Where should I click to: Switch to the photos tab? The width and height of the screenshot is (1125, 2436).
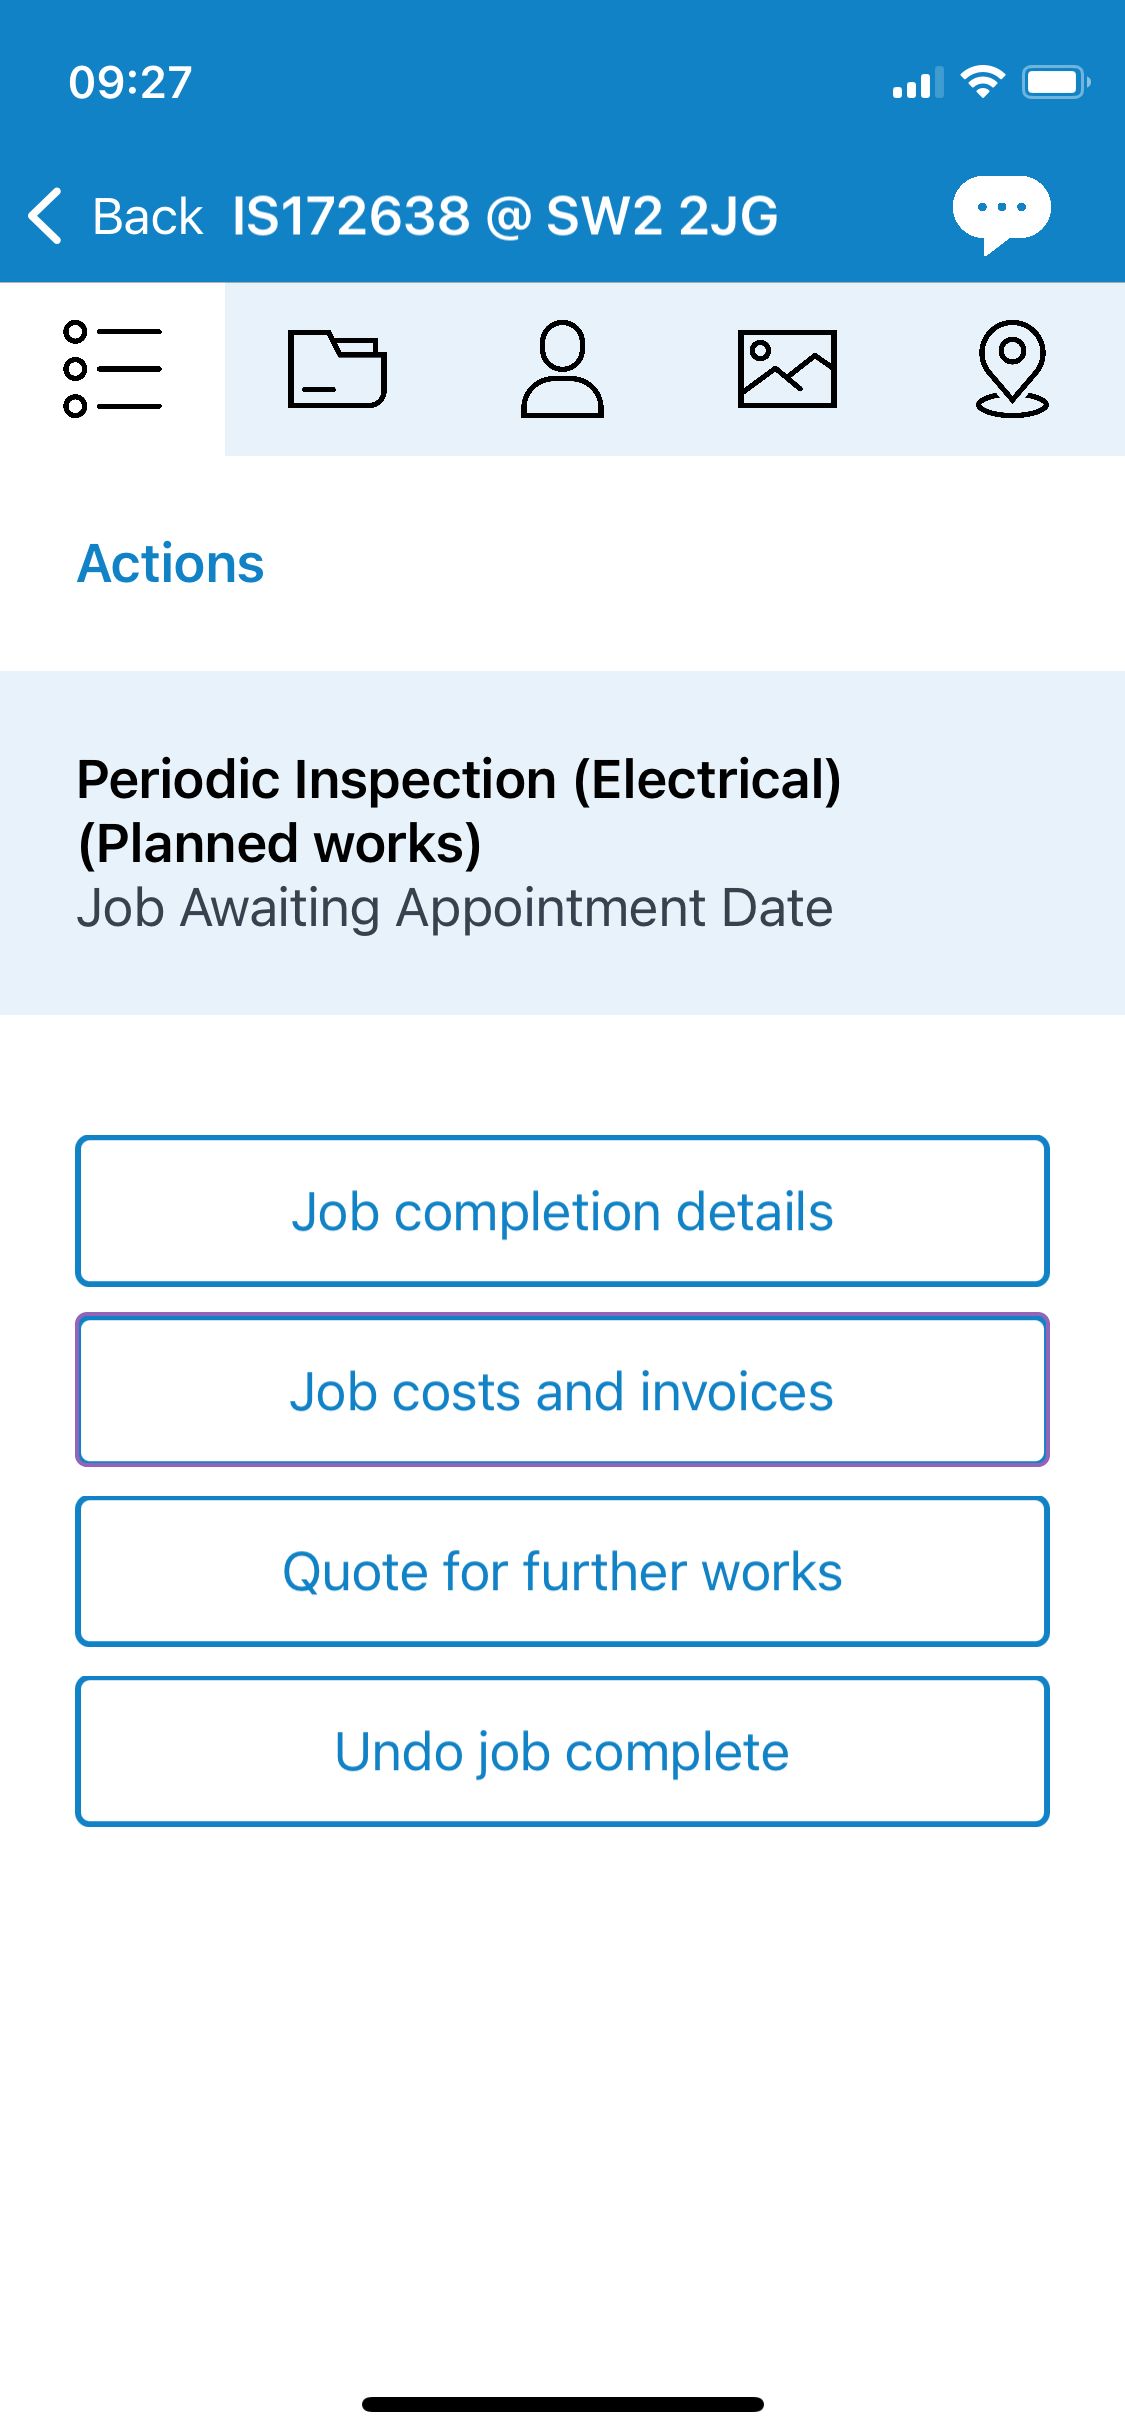[787, 368]
